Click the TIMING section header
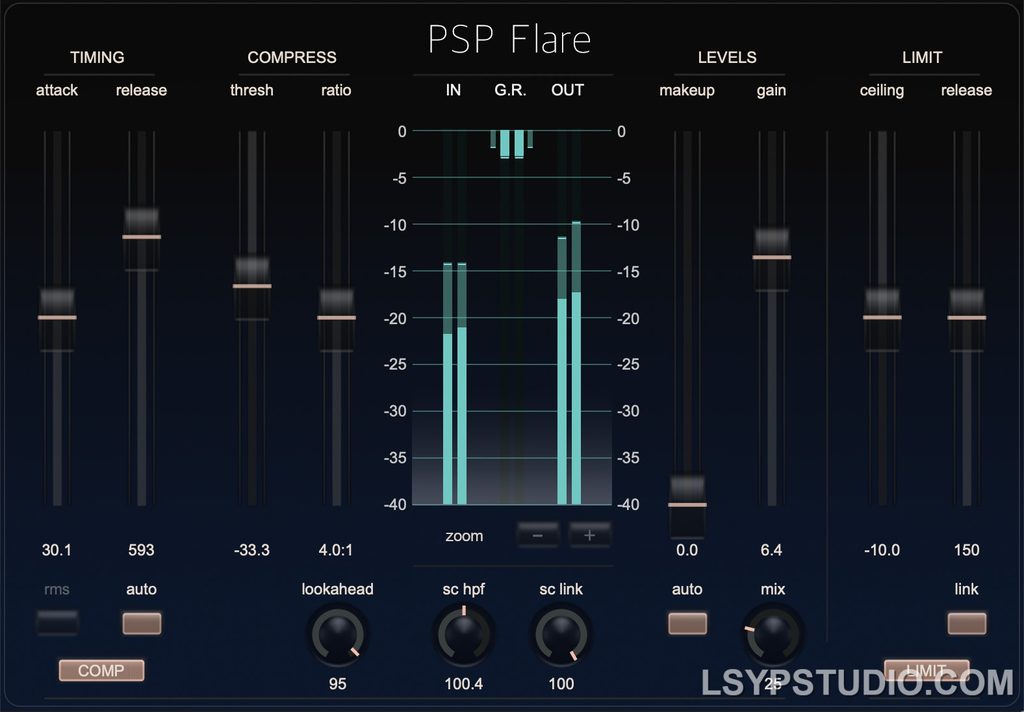The image size is (1024, 712). (97, 57)
